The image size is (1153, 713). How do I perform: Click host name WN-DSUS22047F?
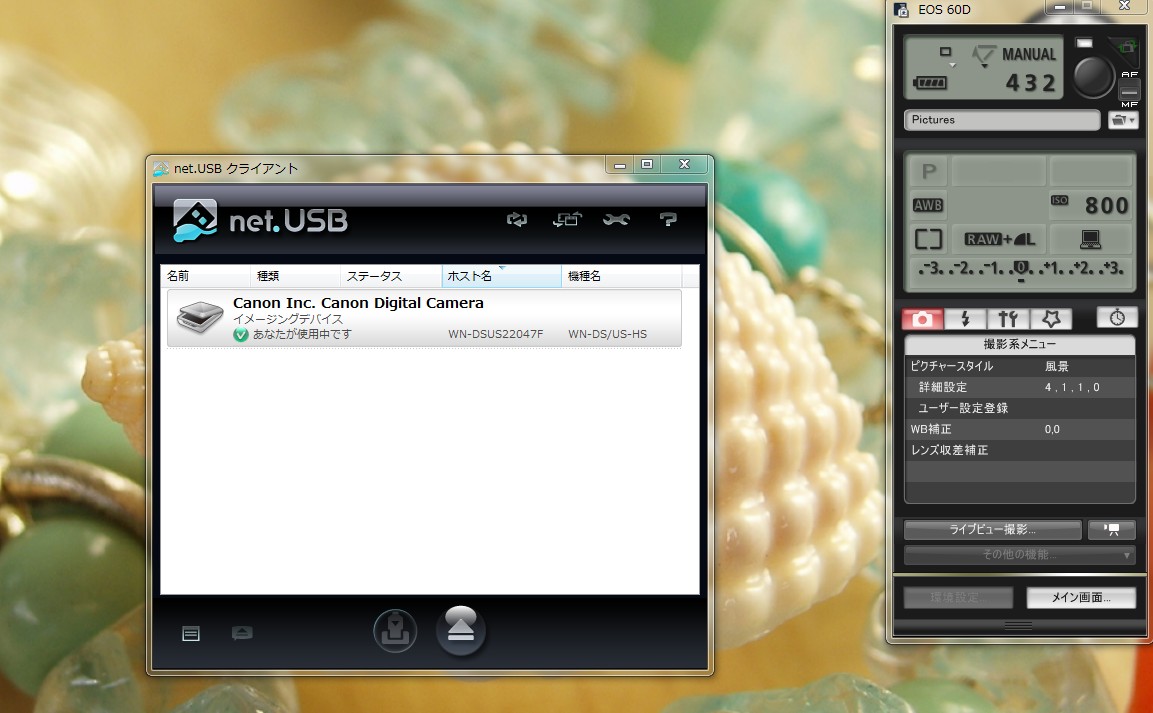pos(496,334)
